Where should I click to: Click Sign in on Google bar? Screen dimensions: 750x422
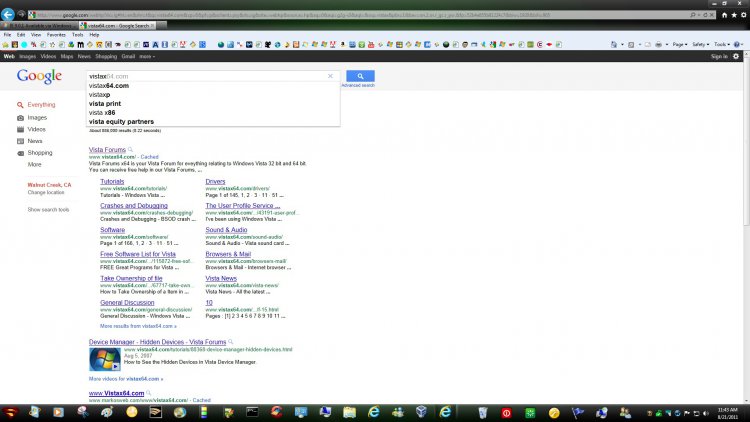[x=719, y=56]
